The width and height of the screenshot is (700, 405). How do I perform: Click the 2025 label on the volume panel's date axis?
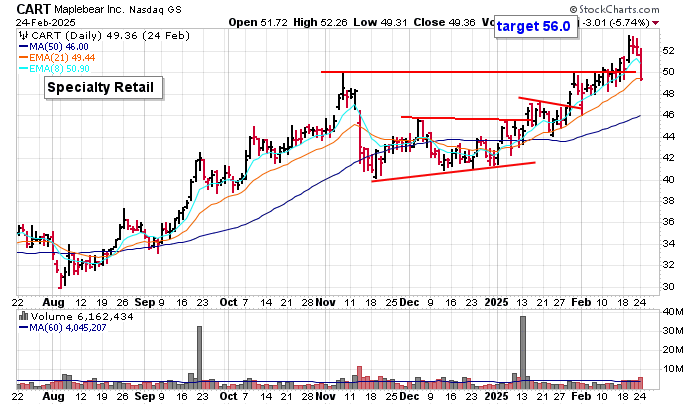click(496, 397)
